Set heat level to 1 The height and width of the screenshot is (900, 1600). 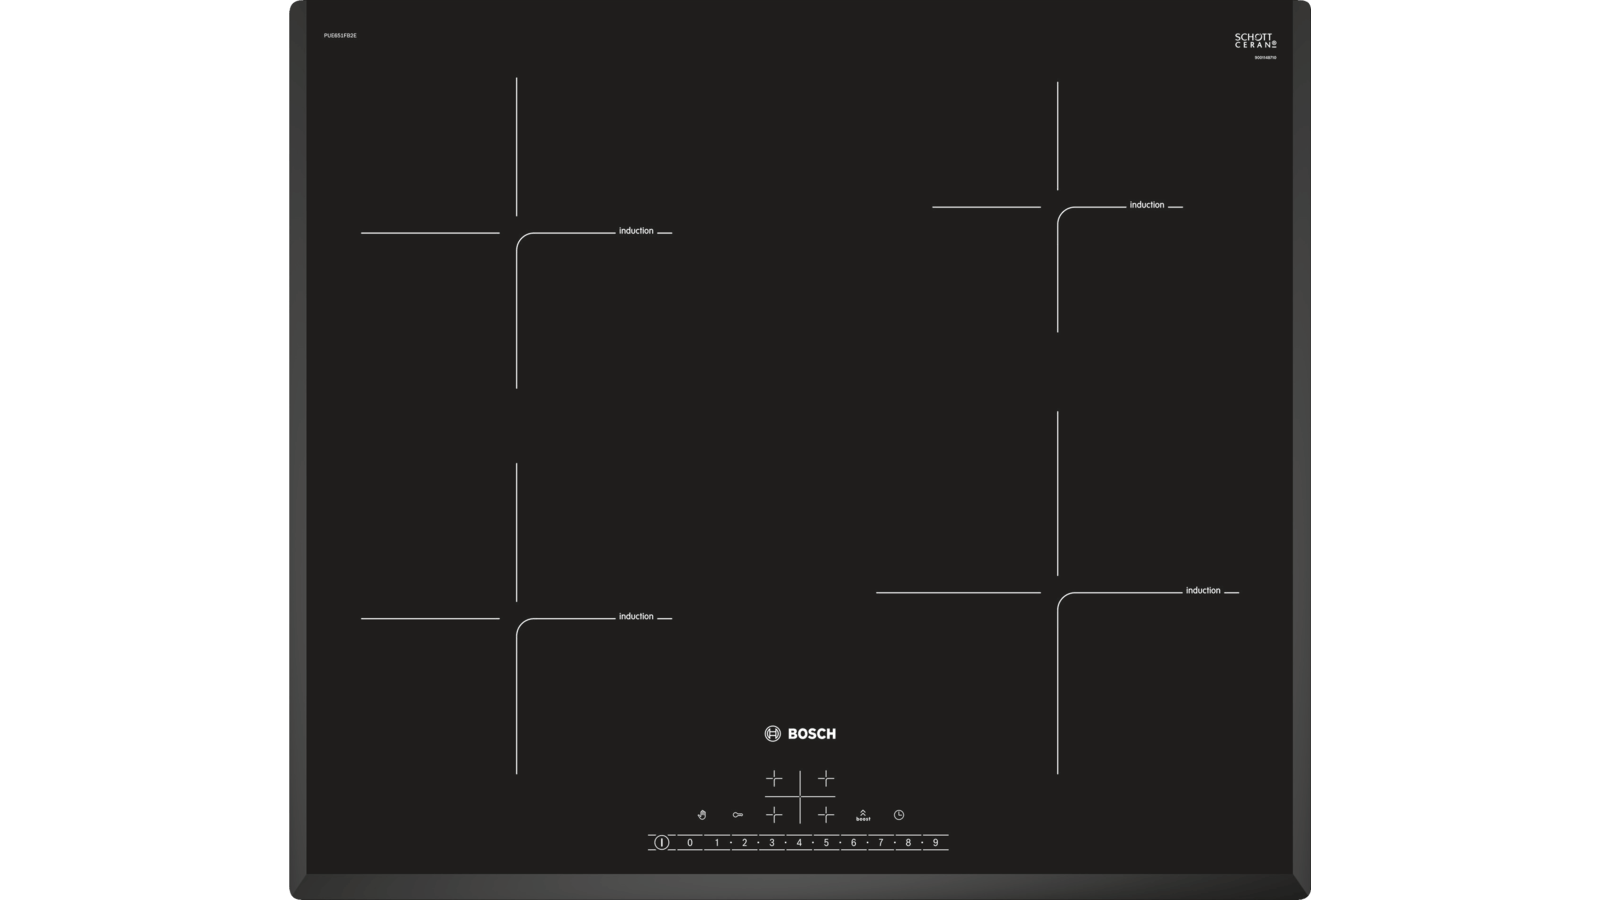717,843
